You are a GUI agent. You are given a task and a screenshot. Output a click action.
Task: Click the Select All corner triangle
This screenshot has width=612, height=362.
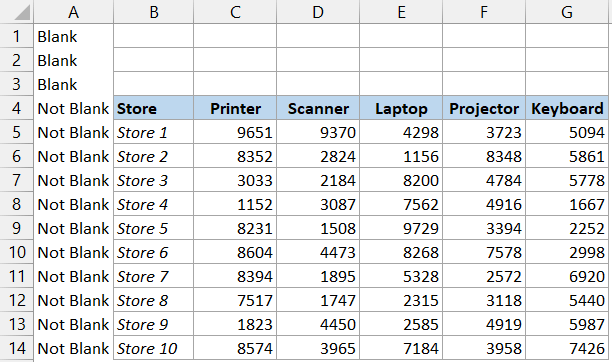[x=22, y=12]
